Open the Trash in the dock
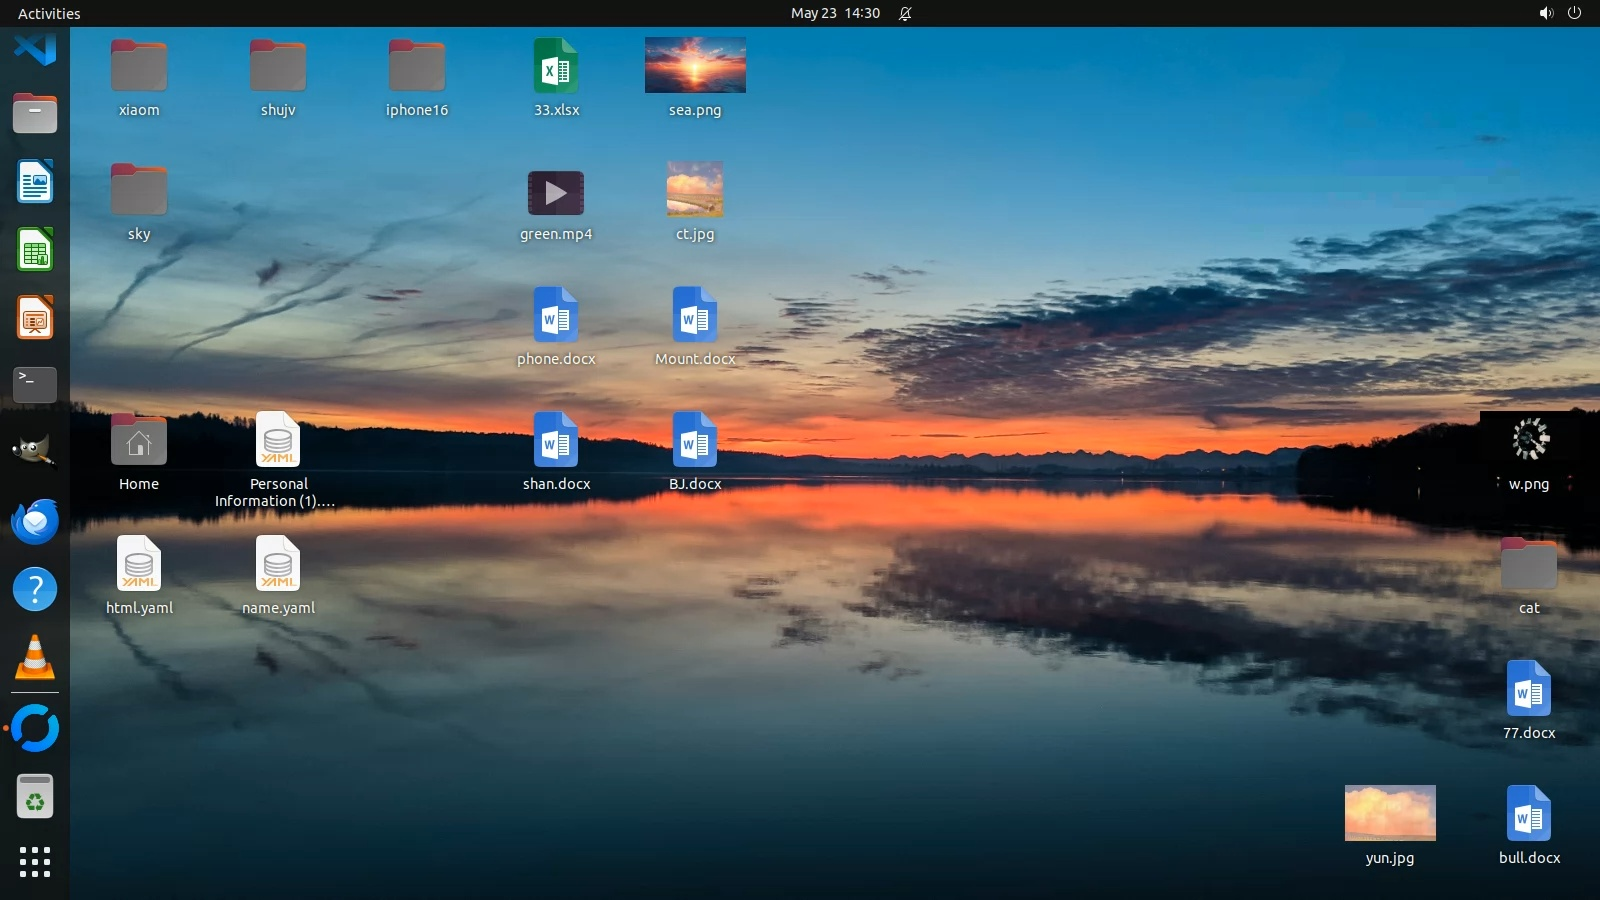Viewport: 1600px width, 900px height. [x=35, y=797]
